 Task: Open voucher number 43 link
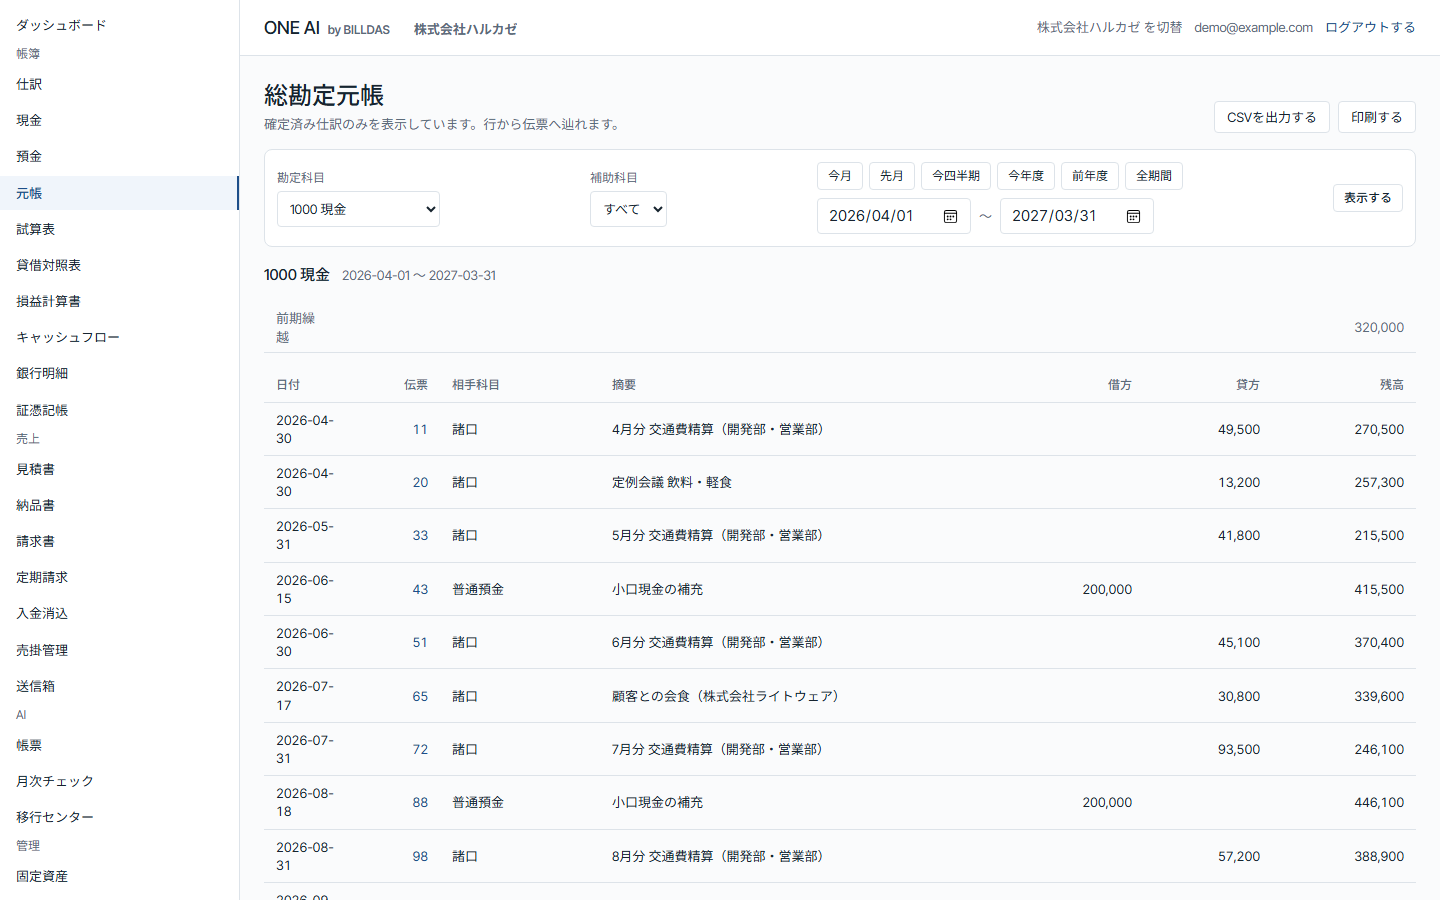[420, 589]
